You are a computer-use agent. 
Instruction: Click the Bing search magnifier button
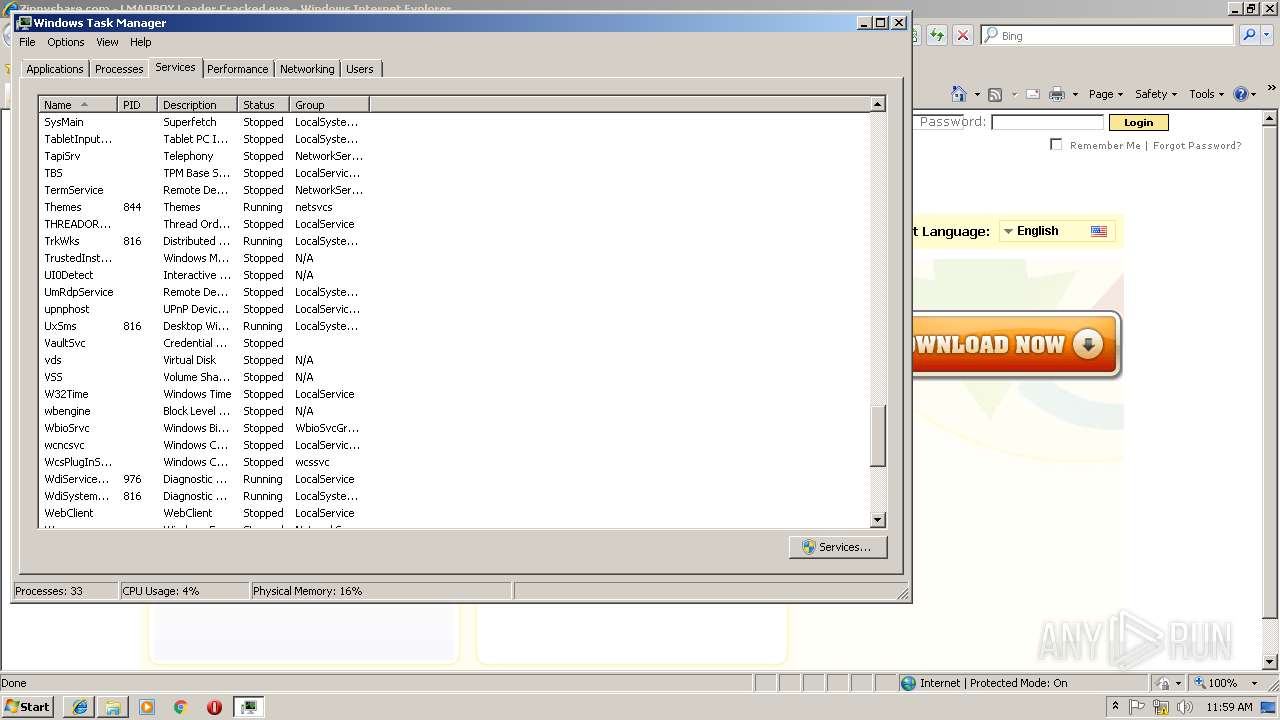coord(1249,35)
